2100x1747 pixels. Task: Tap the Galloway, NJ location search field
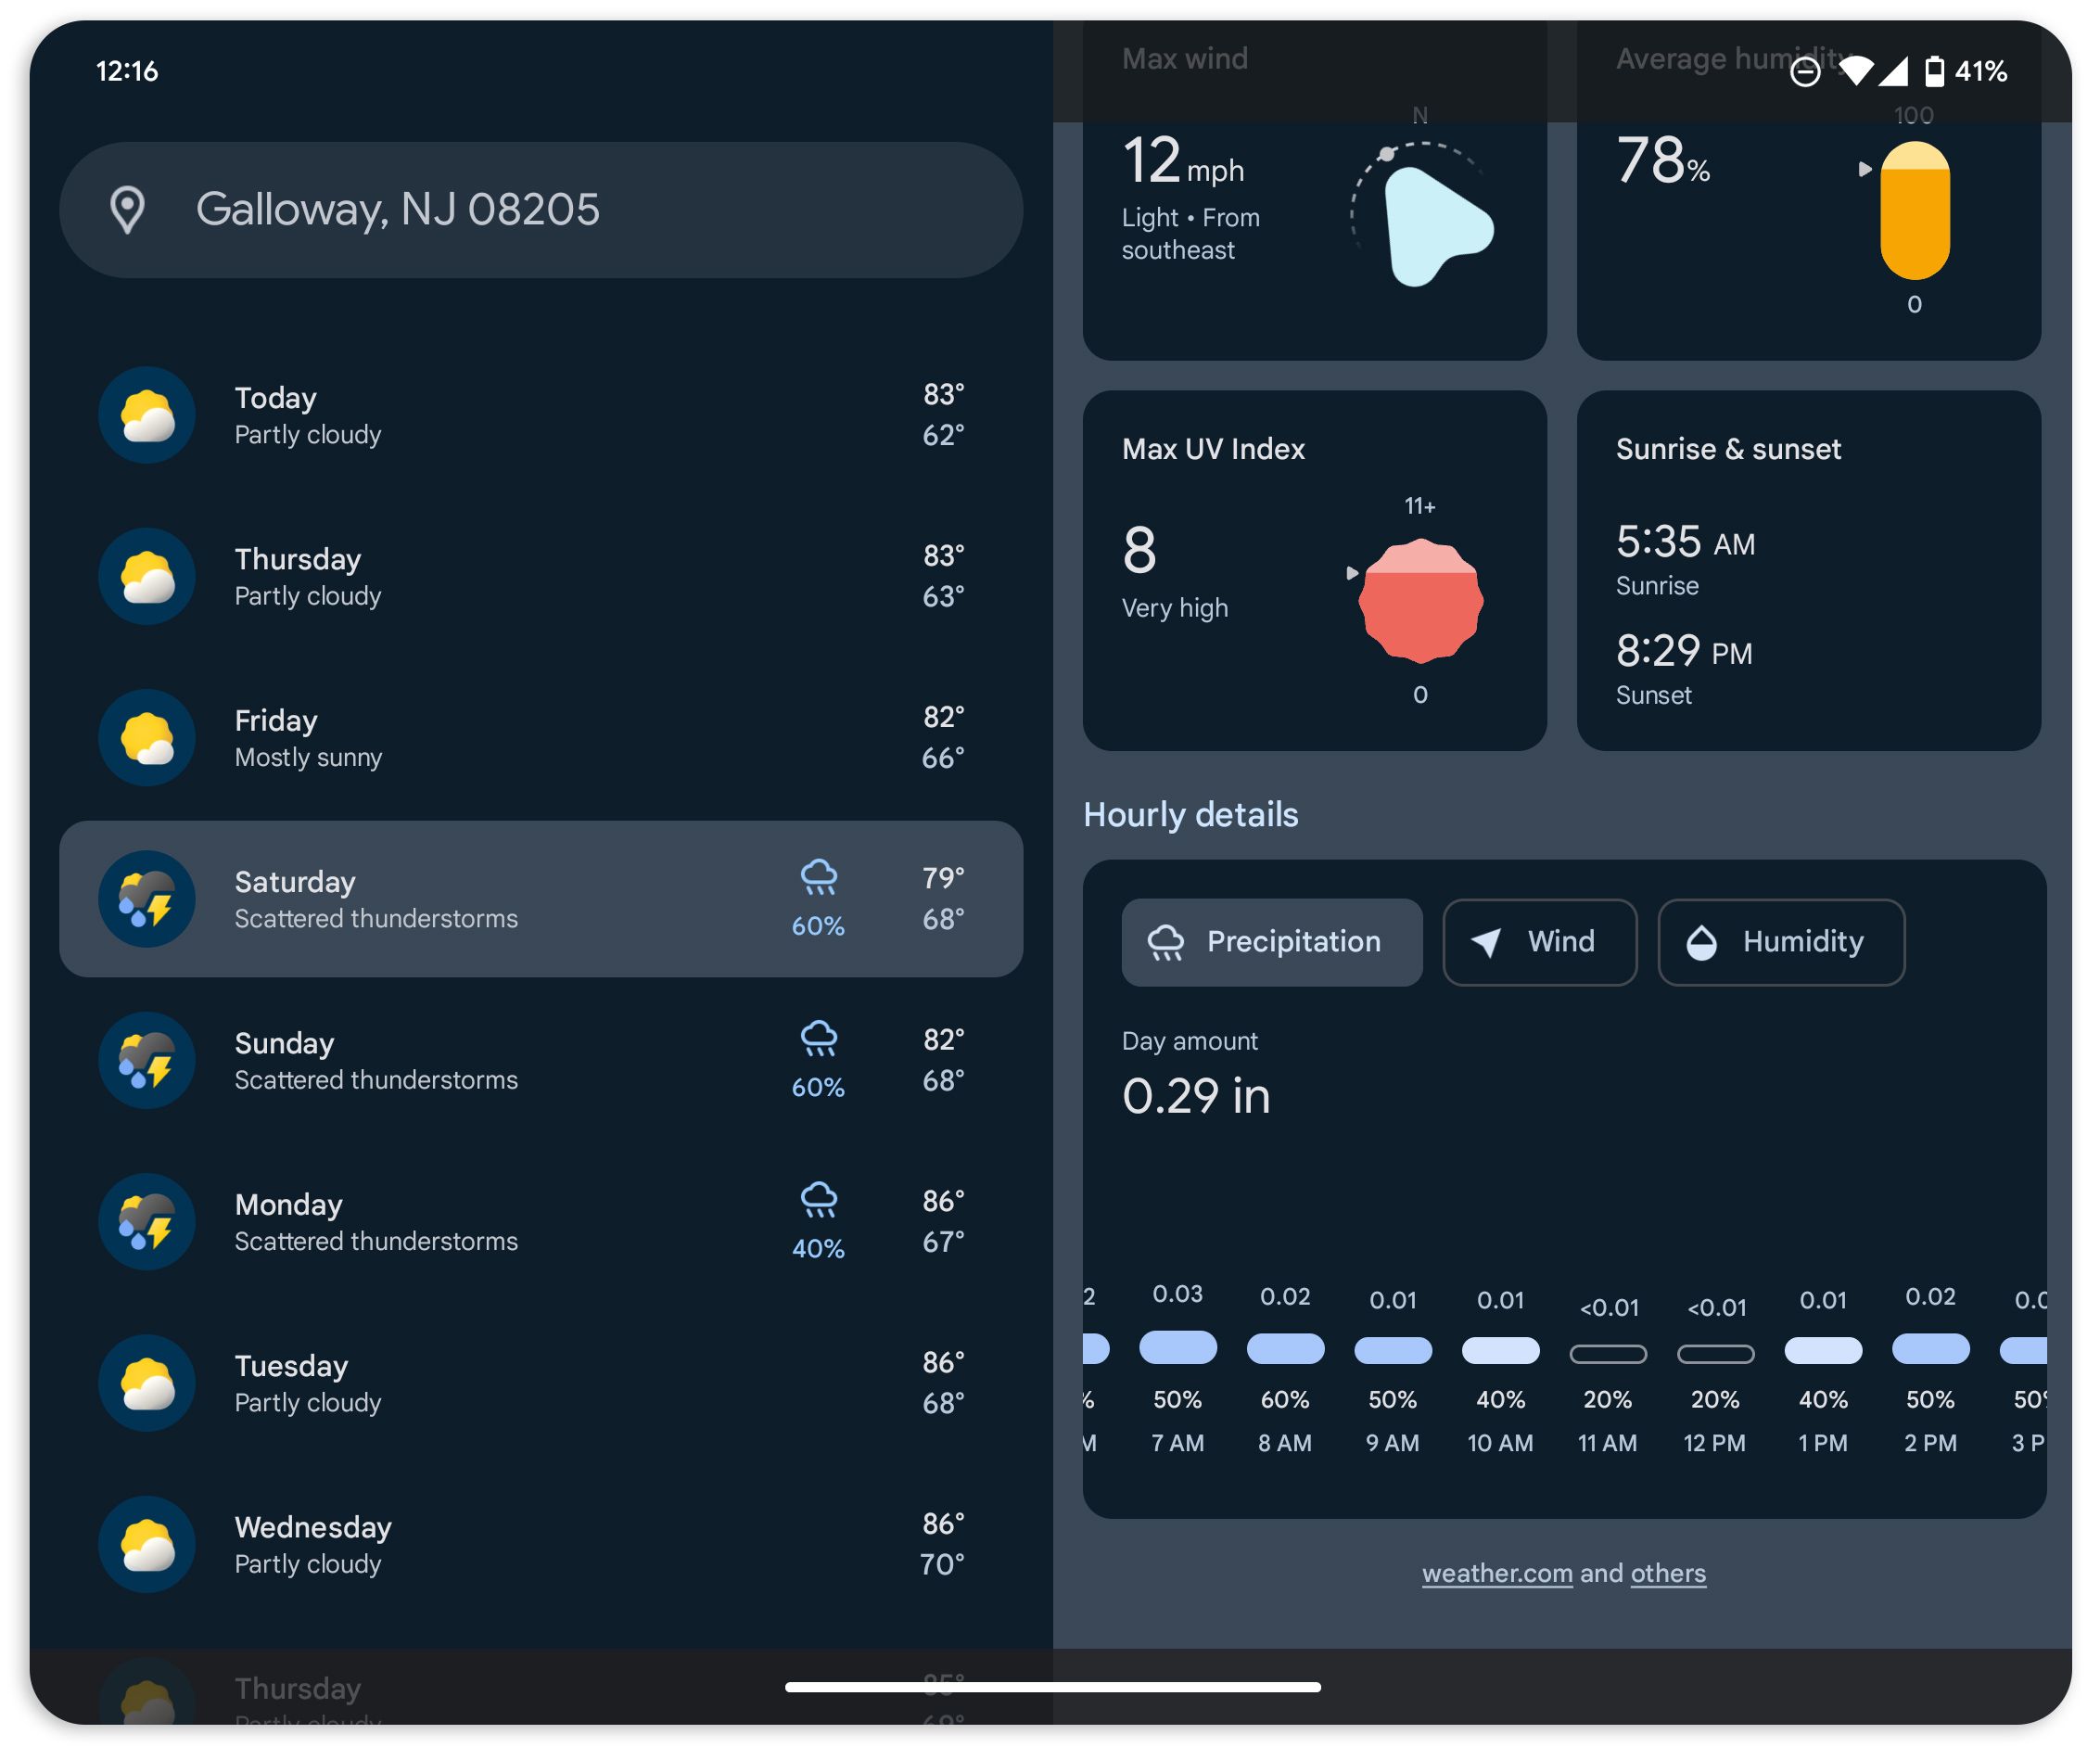(x=540, y=210)
